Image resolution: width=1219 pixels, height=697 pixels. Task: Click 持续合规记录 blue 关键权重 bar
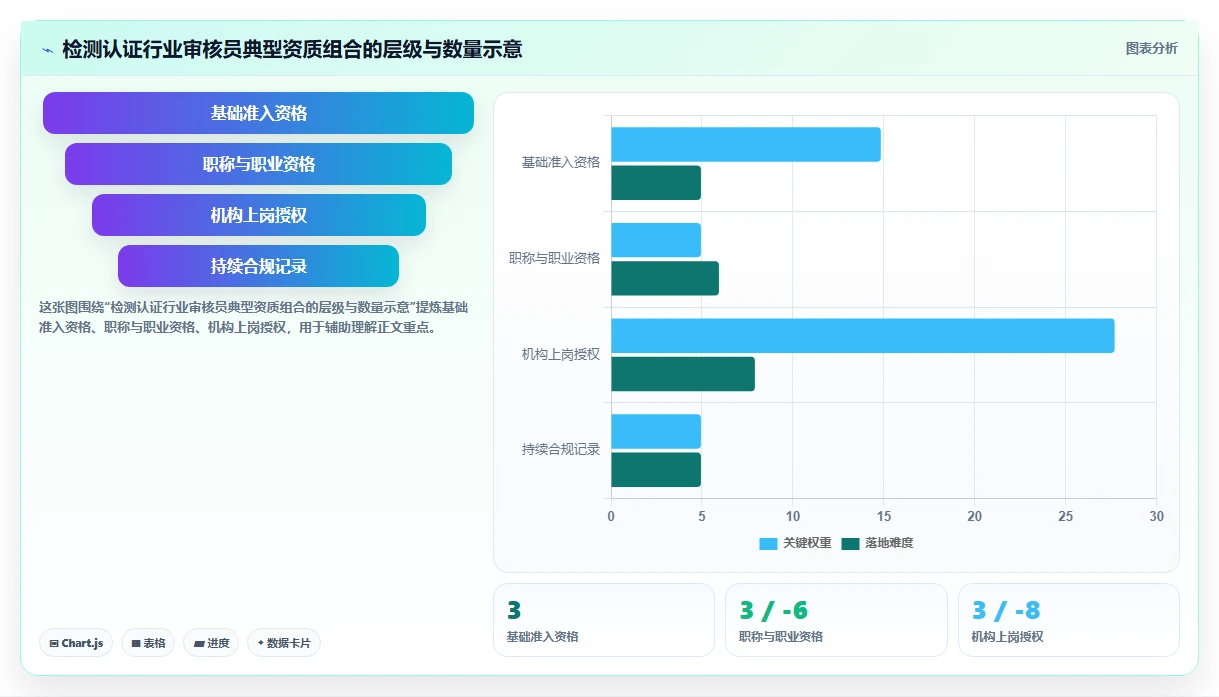click(x=656, y=431)
